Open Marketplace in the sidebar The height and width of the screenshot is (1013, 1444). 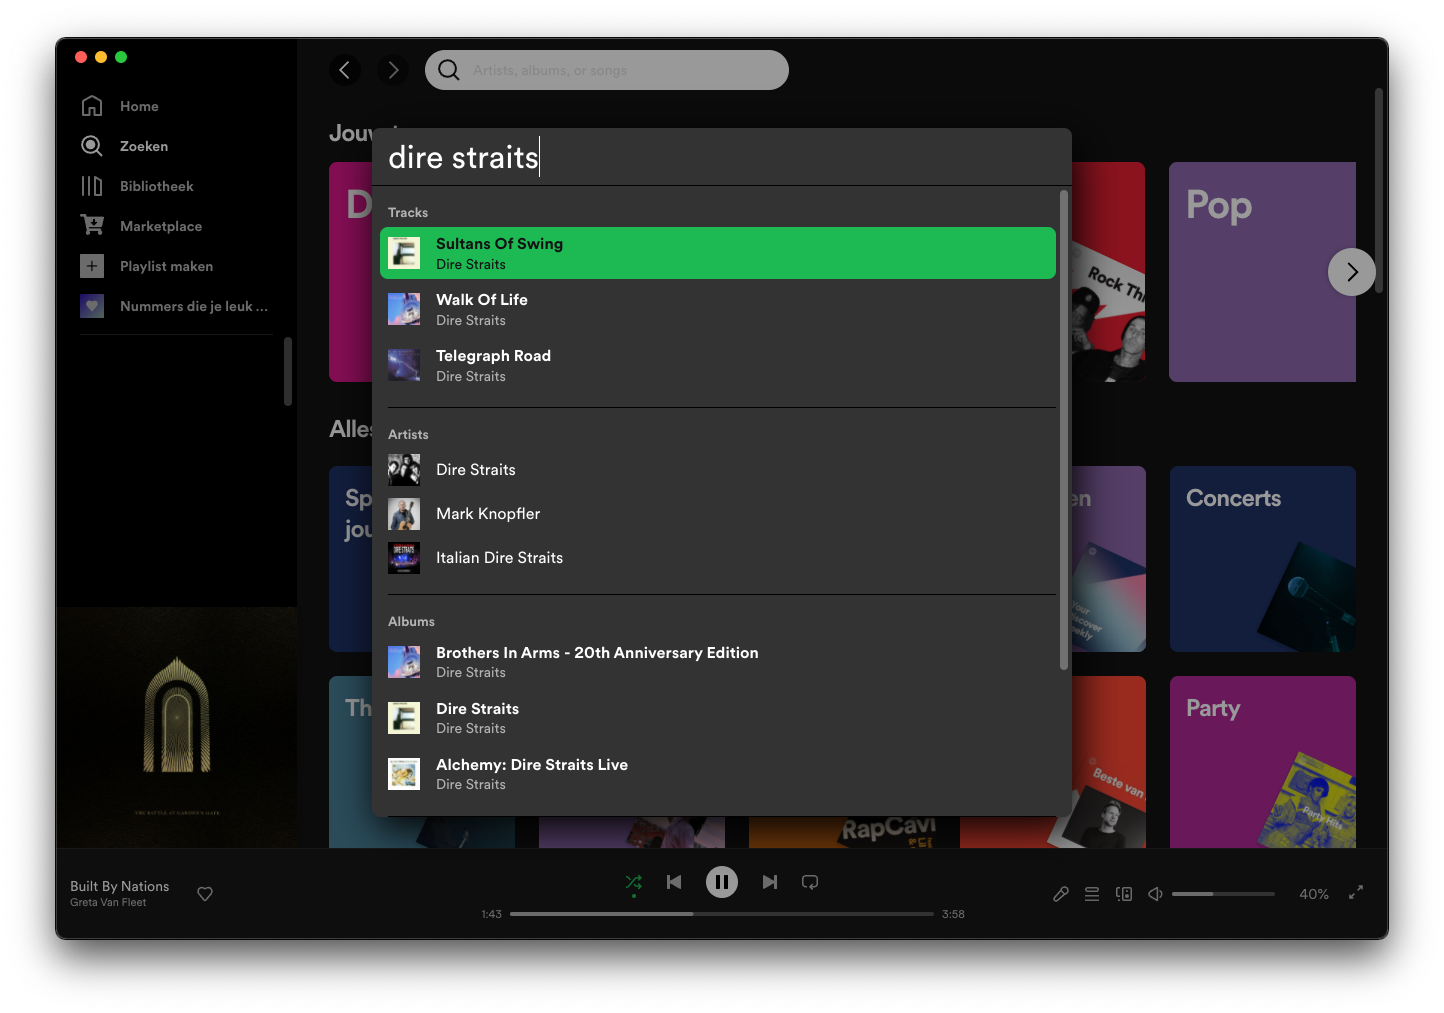pos(161,226)
